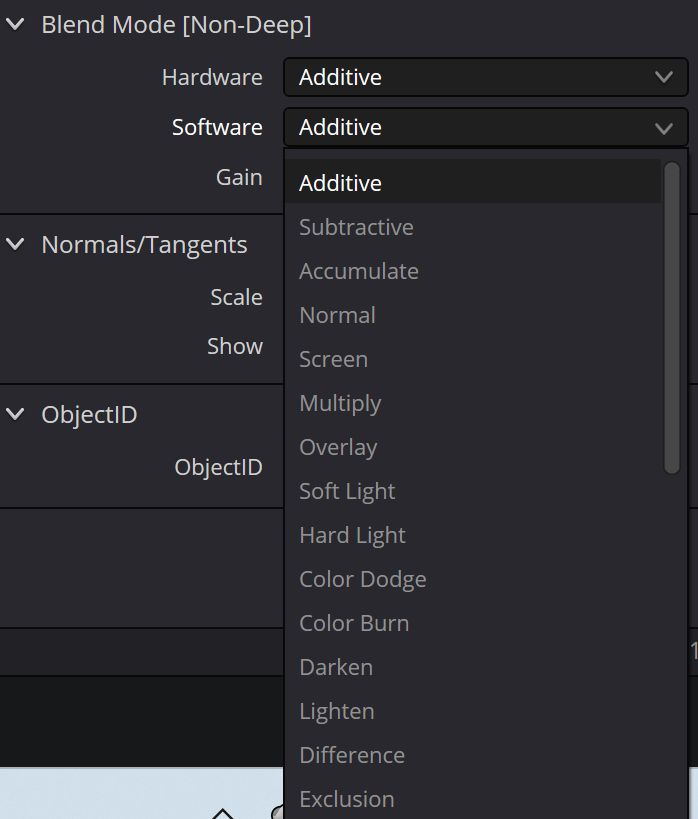Pick the Darken blend mode
The image size is (698, 819).
pos(473,667)
